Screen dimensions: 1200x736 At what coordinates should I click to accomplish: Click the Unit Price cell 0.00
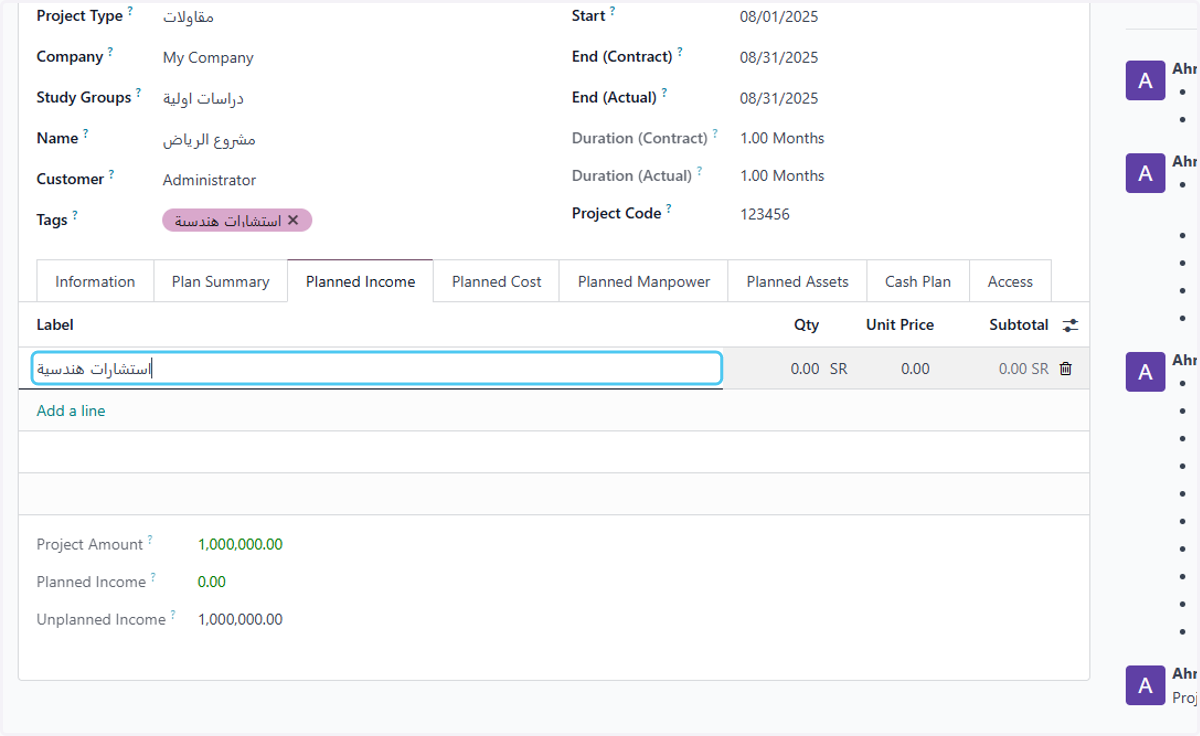(x=915, y=369)
